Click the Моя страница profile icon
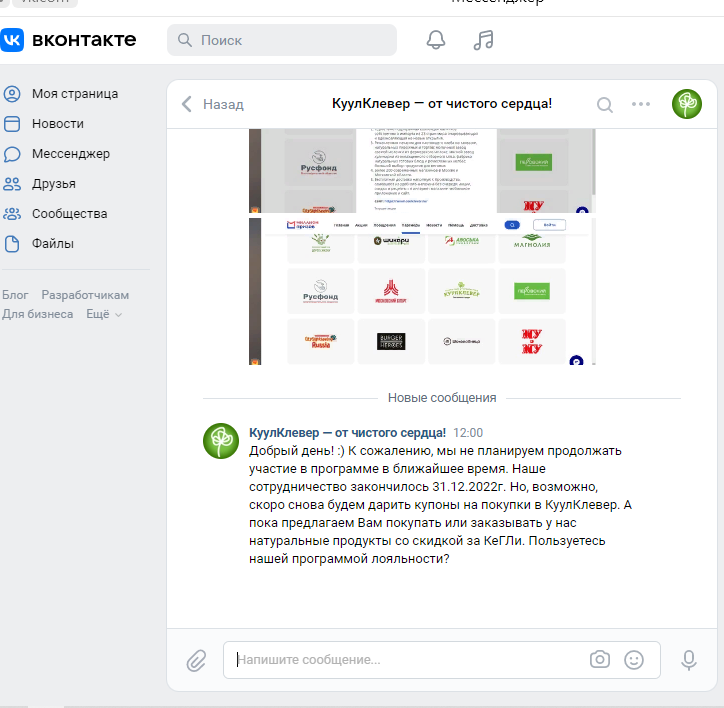The height and width of the screenshot is (708, 724). coord(12,94)
